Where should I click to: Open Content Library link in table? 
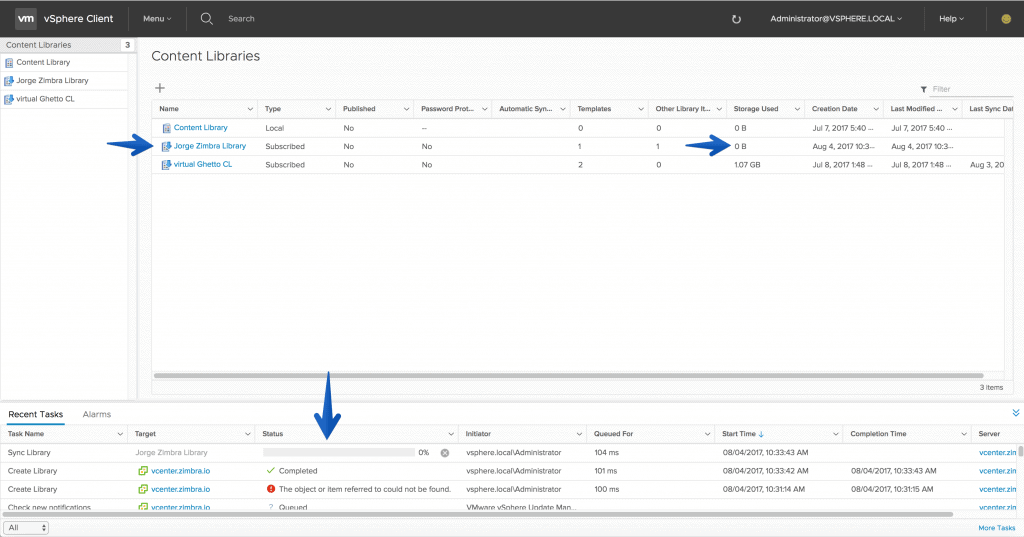pos(200,128)
